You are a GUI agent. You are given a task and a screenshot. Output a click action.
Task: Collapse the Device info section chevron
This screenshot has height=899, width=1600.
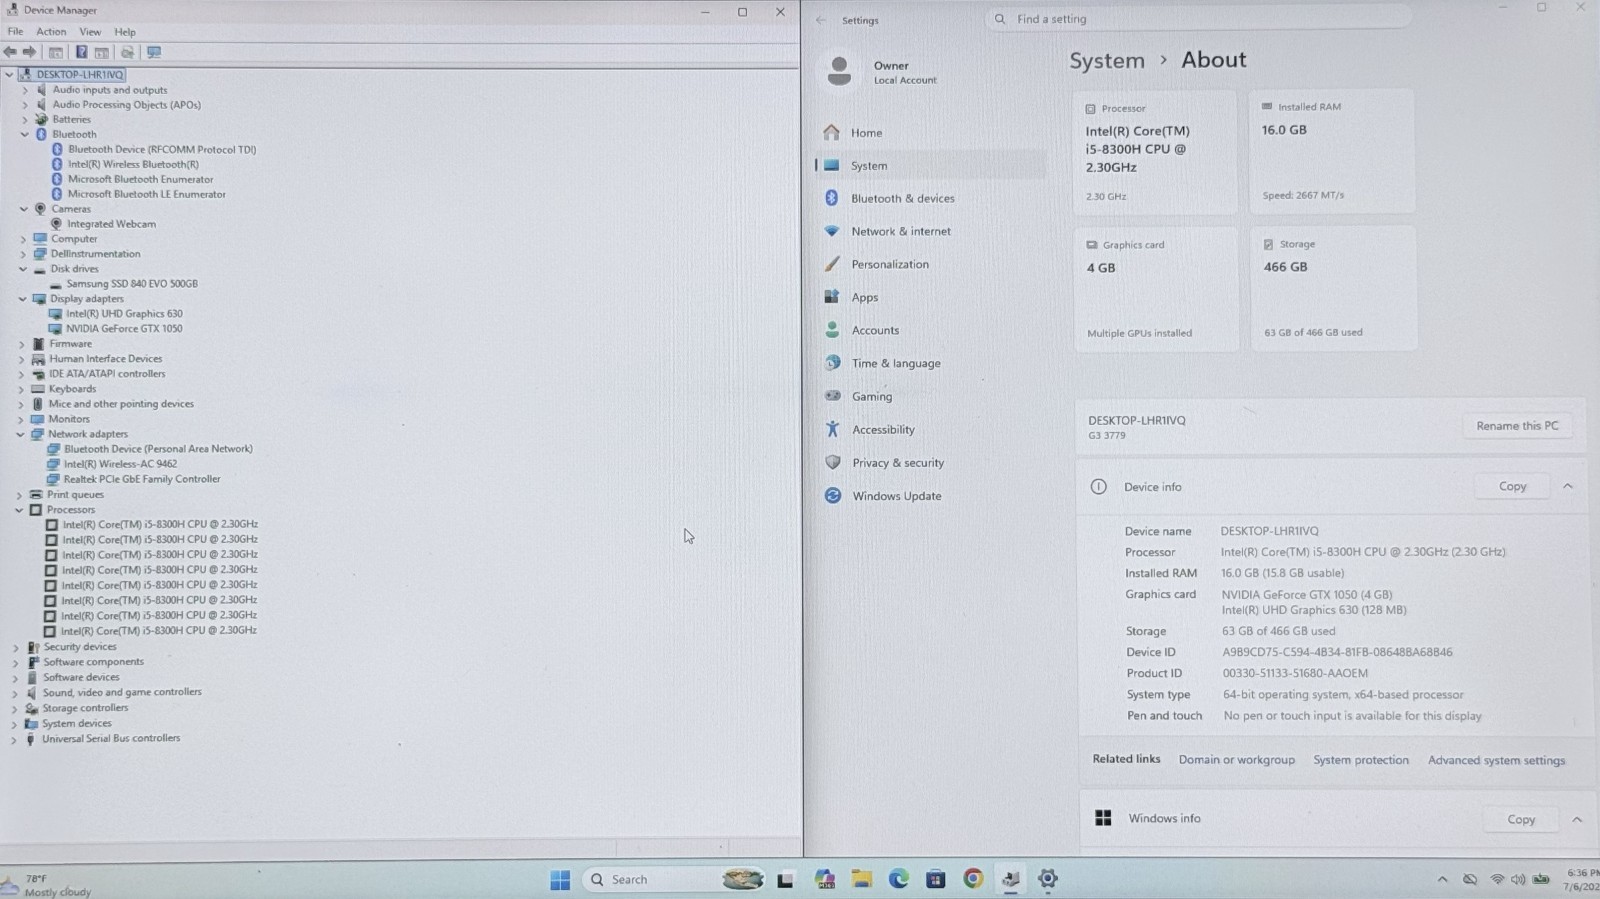point(1568,487)
